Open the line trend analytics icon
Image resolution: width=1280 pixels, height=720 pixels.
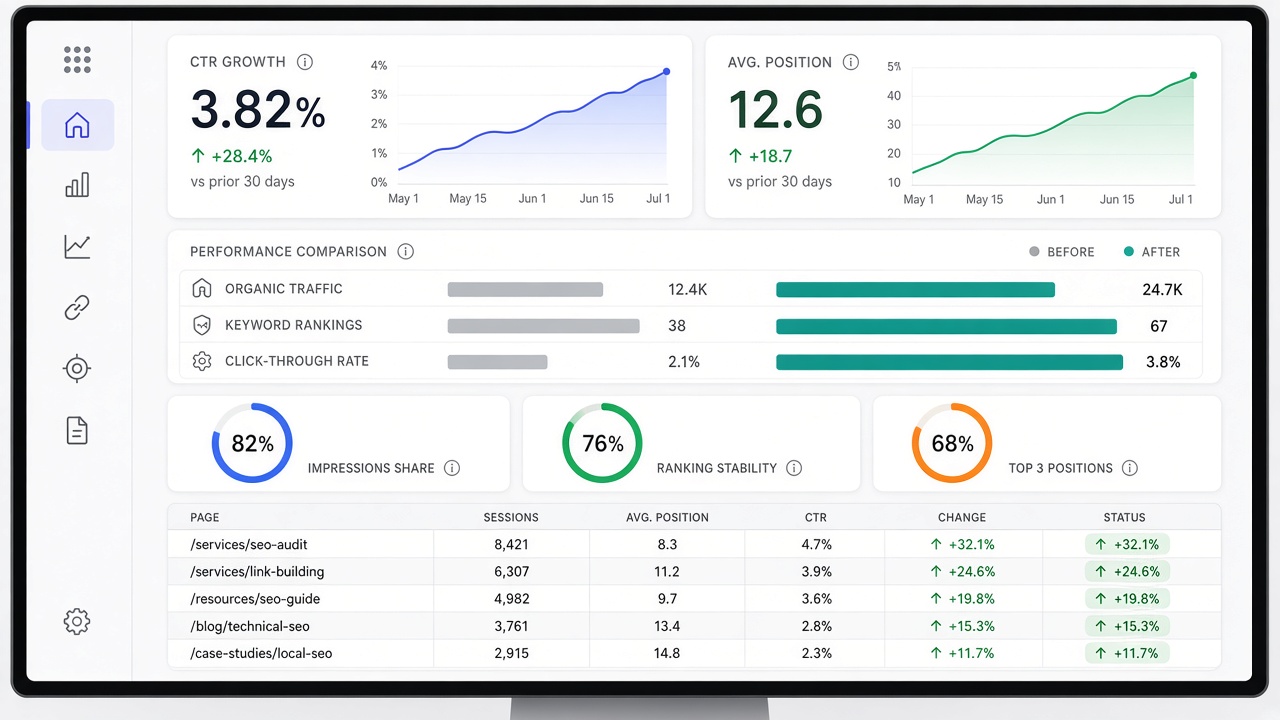[77, 247]
